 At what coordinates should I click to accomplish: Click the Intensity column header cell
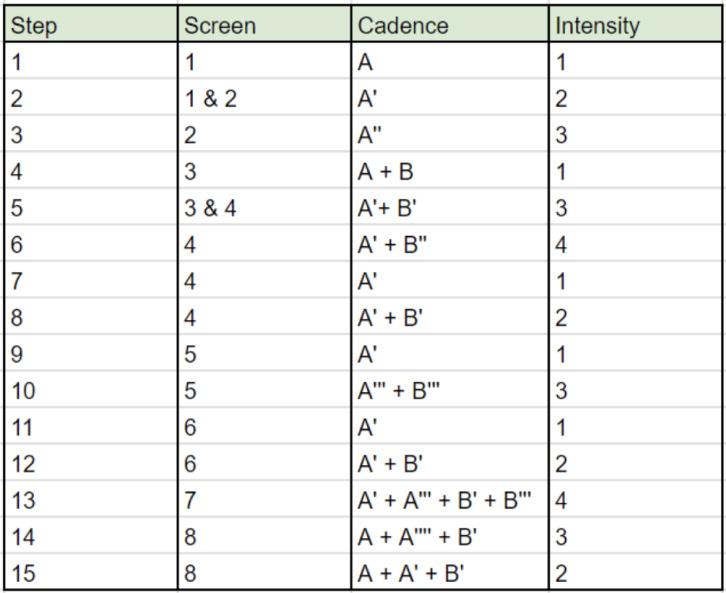pyautogui.click(x=635, y=25)
